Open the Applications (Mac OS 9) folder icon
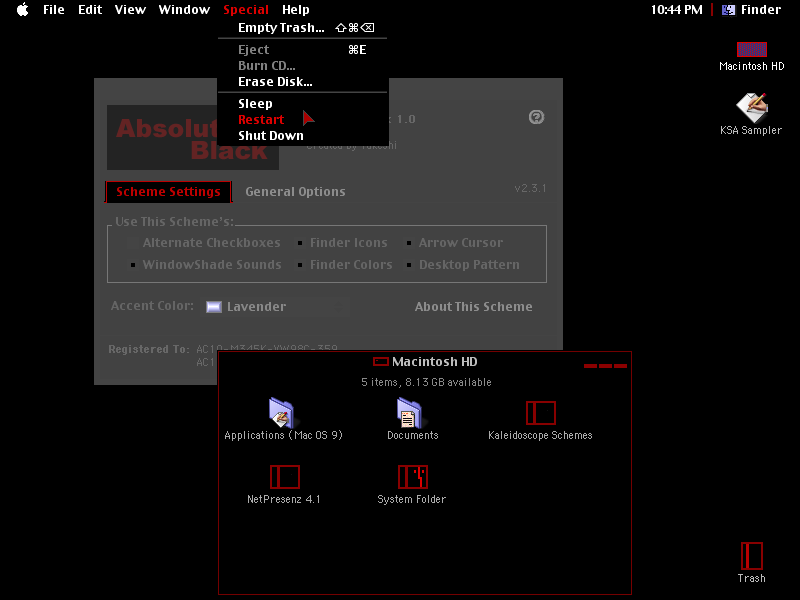Screen dimensions: 800x600 (282, 413)
